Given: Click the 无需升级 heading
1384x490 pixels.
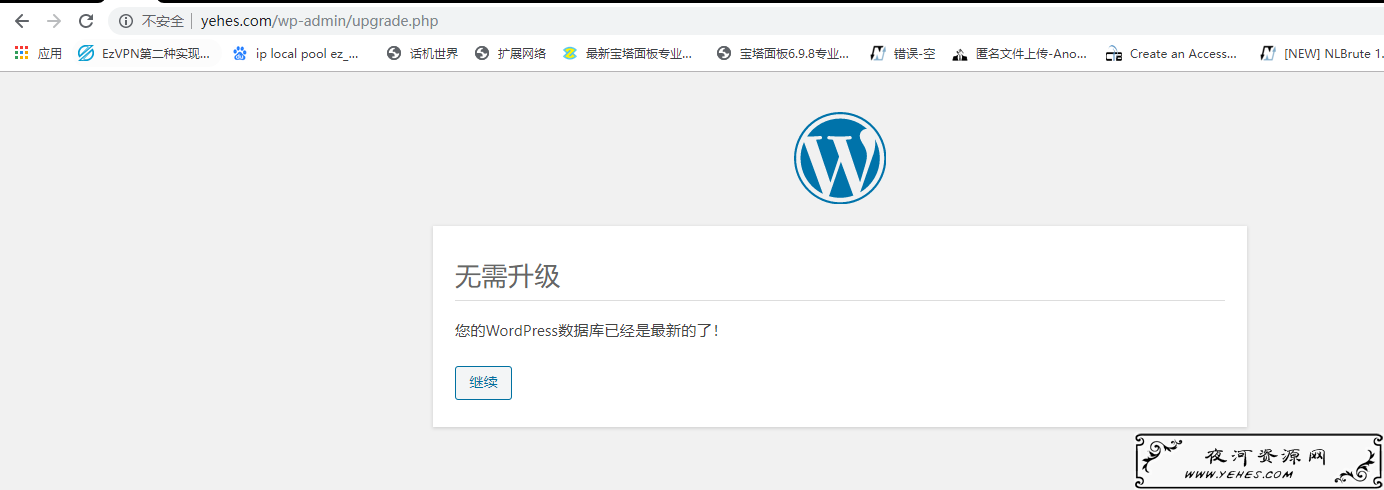Looking at the screenshot, I should click(x=507, y=277).
